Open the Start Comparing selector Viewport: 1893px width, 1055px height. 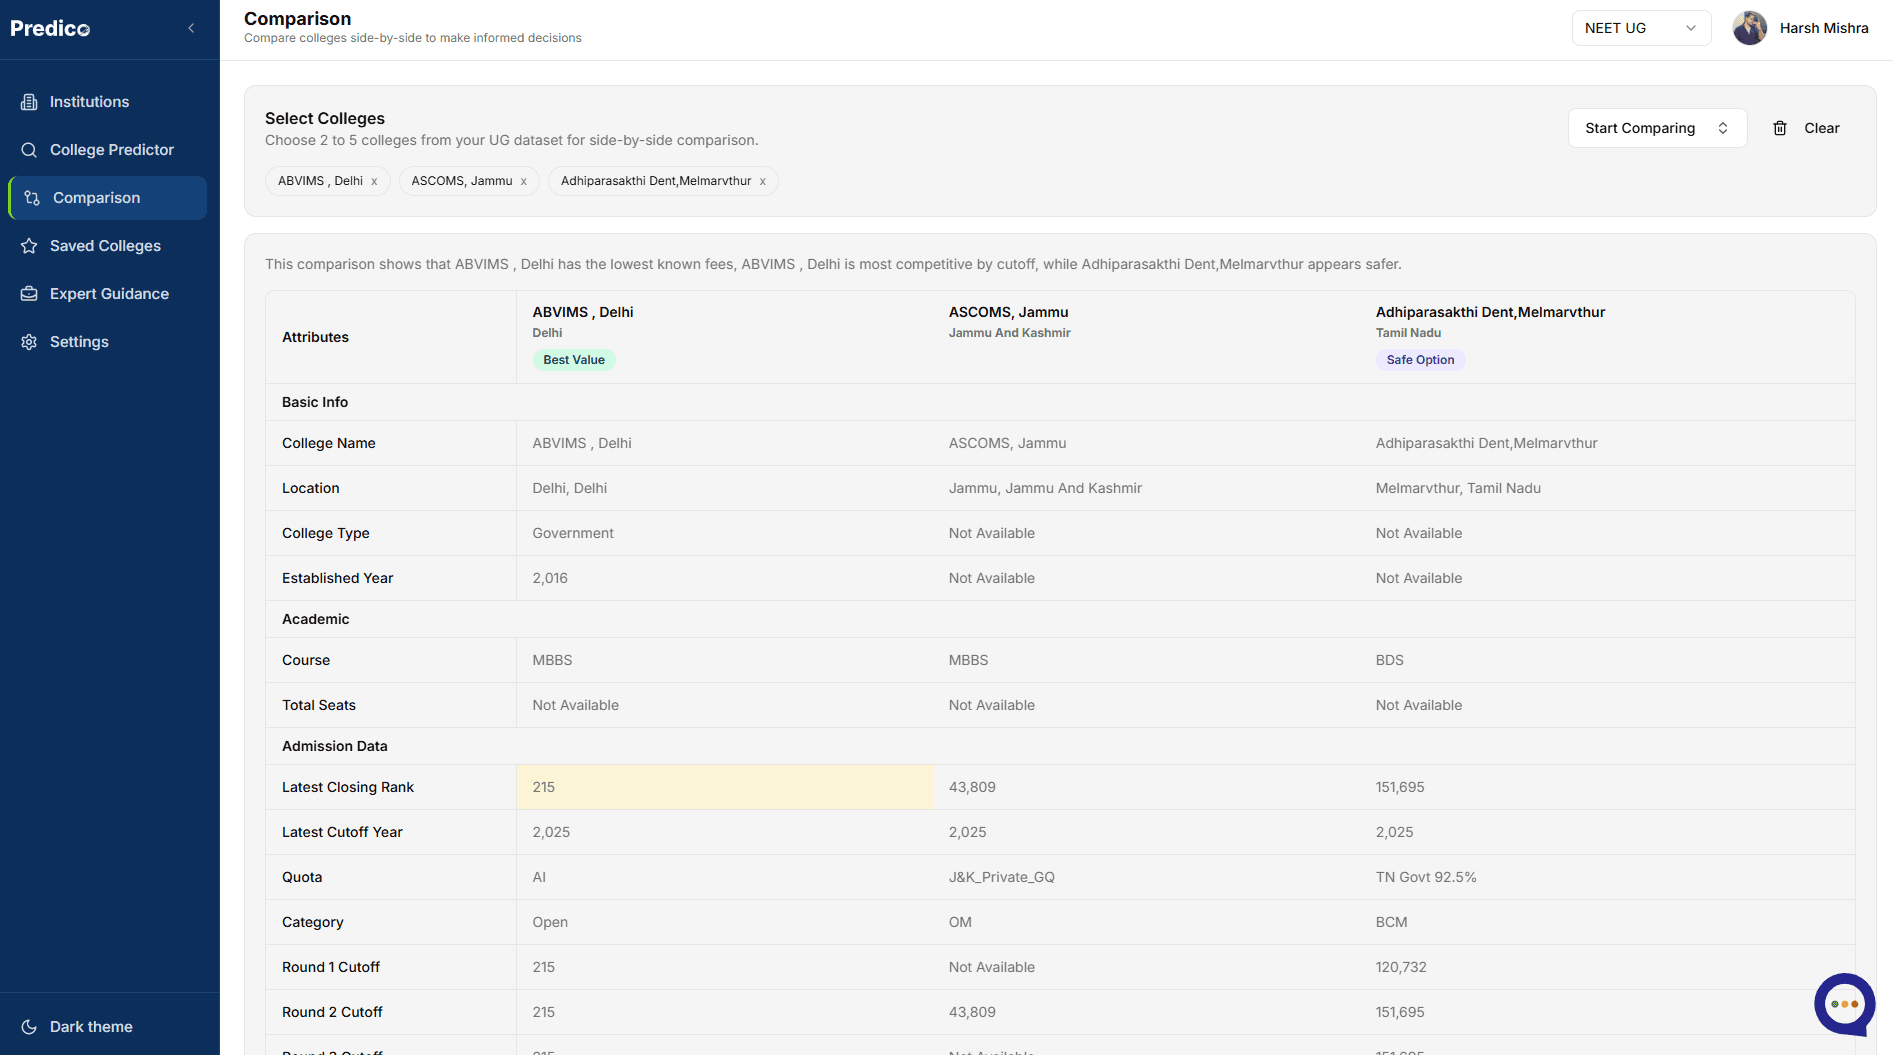point(1657,128)
